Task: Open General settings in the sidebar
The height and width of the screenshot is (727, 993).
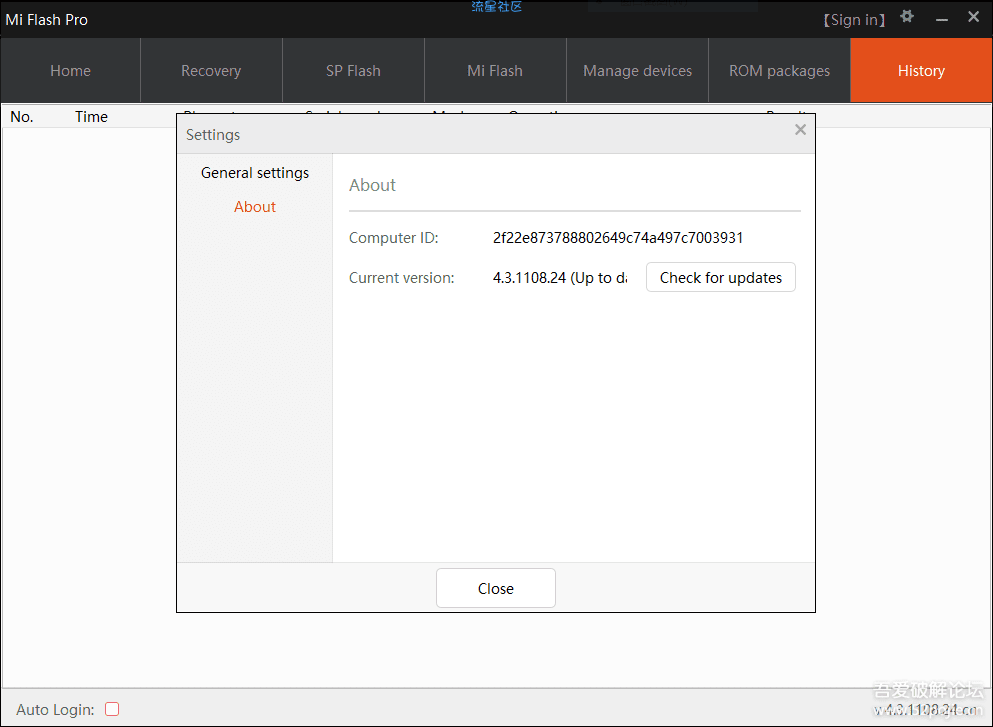Action: pos(255,173)
